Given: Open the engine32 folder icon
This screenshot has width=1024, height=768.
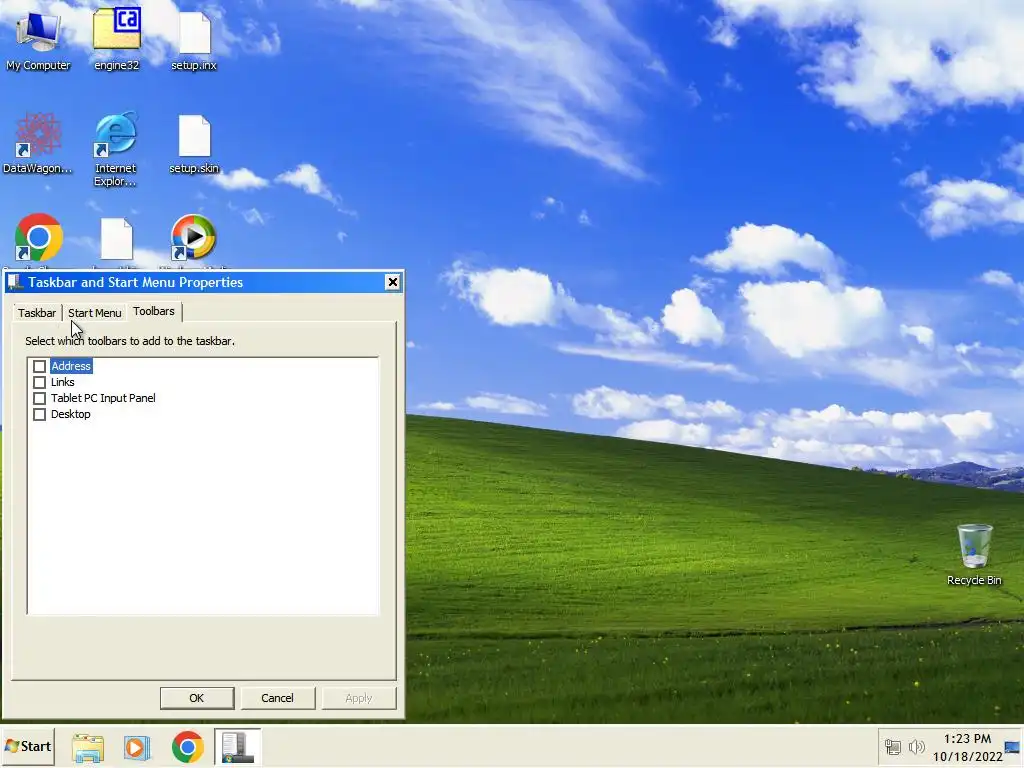Looking at the screenshot, I should coord(117,38).
